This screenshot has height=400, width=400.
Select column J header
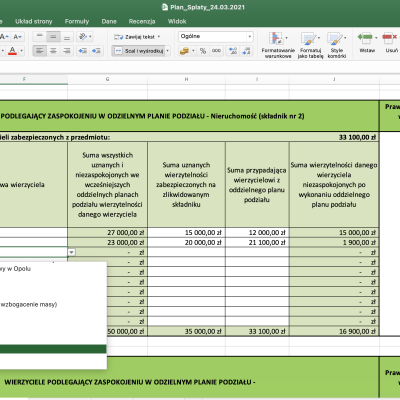334,79
